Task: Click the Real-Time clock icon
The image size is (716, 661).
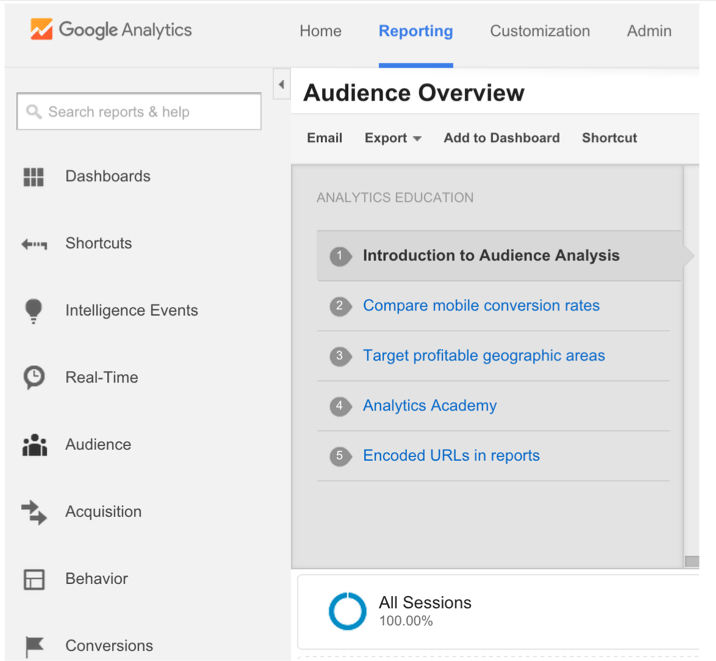Action: pyautogui.click(x=34, y=378)
